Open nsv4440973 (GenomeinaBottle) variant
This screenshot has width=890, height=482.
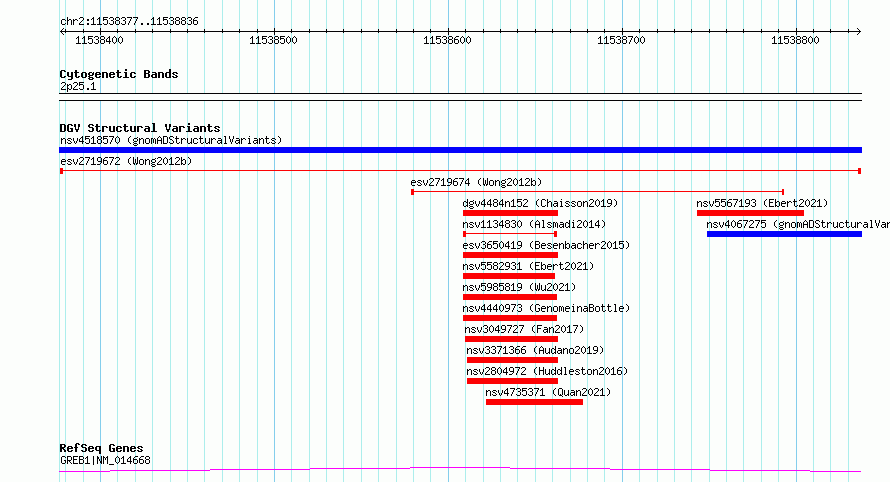[x=546, y=308]
